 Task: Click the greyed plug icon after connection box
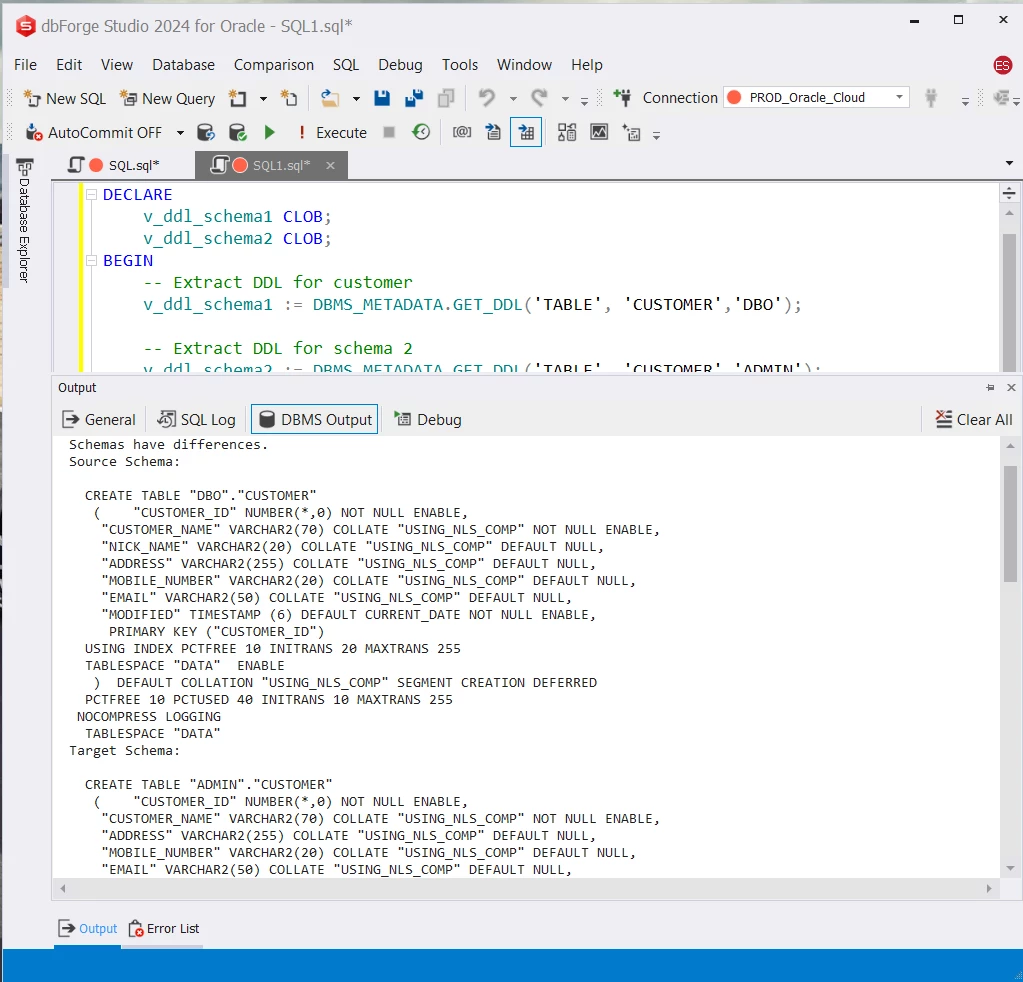click(x=931, y=99)
